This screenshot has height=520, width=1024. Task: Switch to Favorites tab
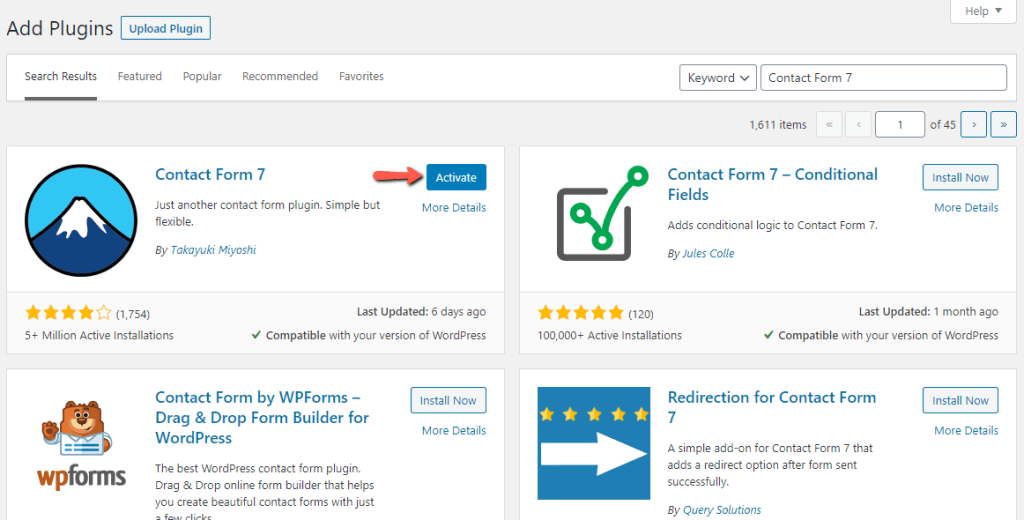pyautogui.click(x=361, y=76)
